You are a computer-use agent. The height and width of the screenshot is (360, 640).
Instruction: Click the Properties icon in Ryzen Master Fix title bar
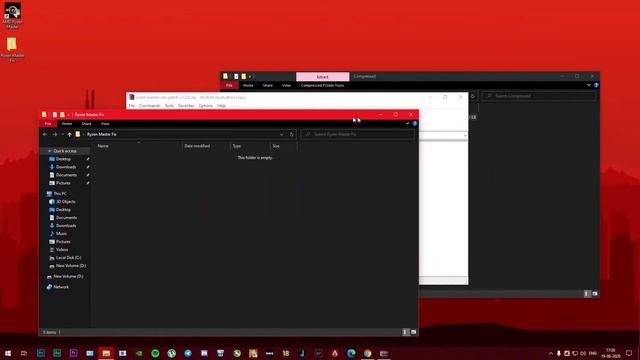pyautogui.click(x=55, y=115)
